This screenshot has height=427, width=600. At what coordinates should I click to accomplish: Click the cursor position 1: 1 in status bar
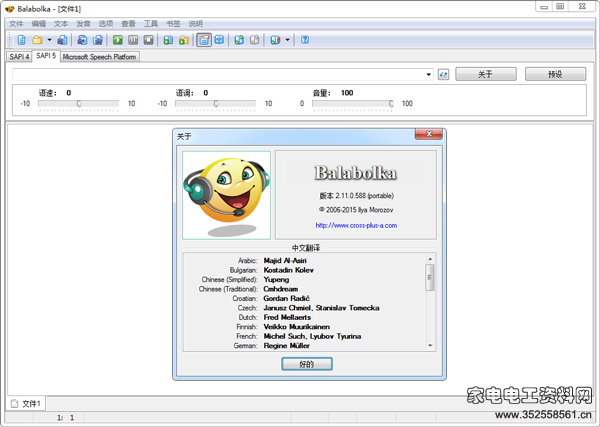65,417
